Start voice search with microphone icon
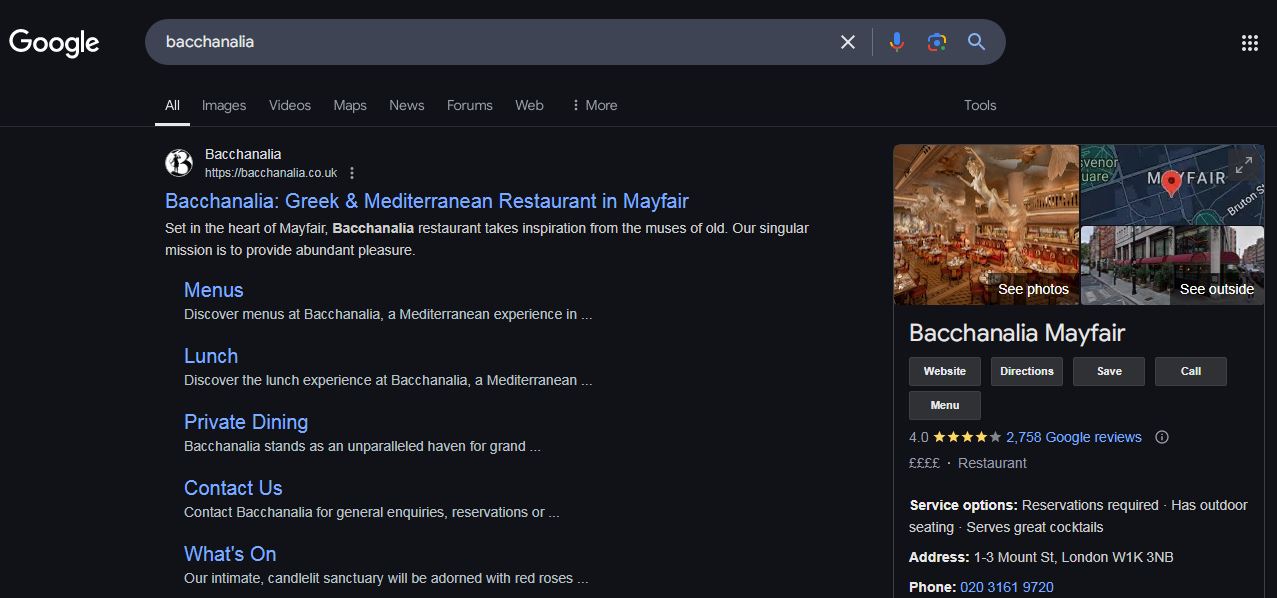Screen dimensions: 1277x598 click(x=897, y=42)
